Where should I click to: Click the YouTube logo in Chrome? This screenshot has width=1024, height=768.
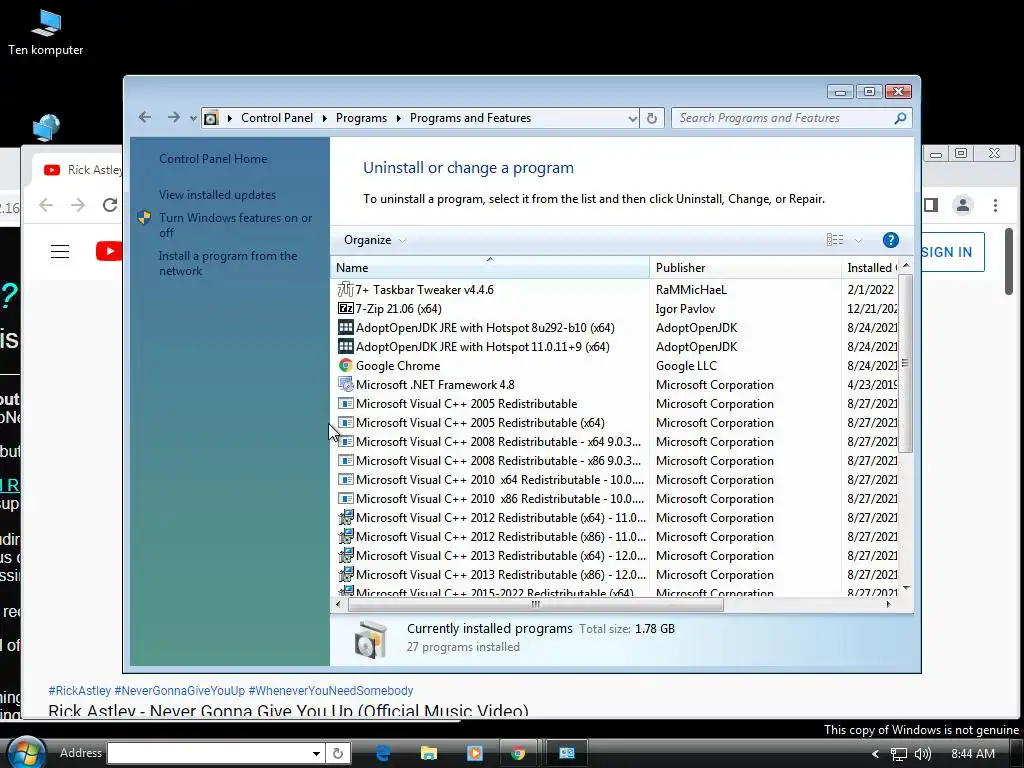tap(108, 251)
